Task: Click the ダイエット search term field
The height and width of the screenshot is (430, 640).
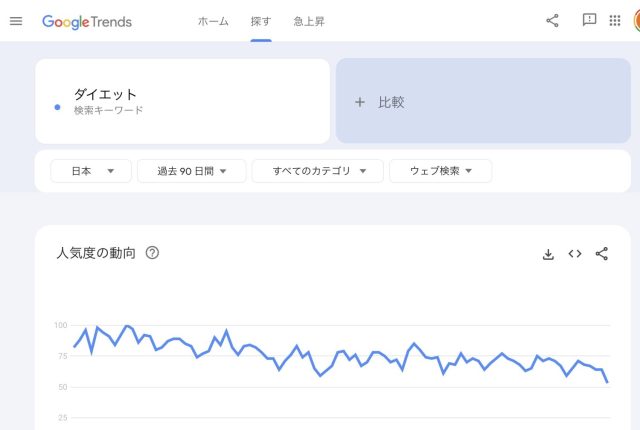Action: 182,101
